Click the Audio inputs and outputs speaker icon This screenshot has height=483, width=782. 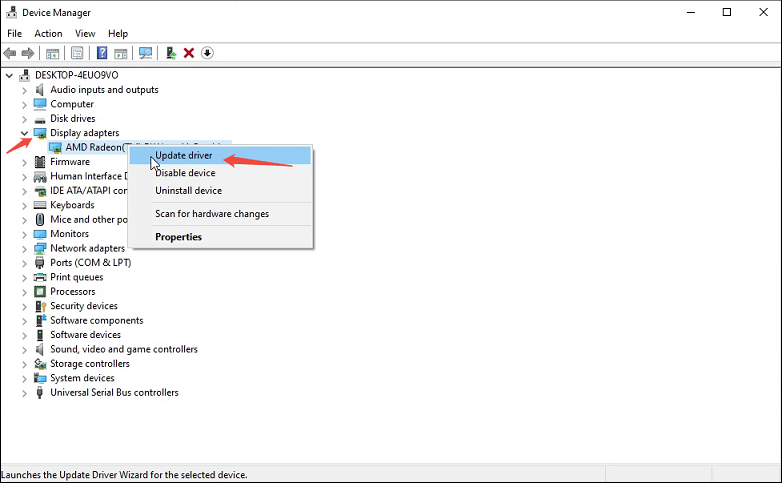[x=40, y=90]
